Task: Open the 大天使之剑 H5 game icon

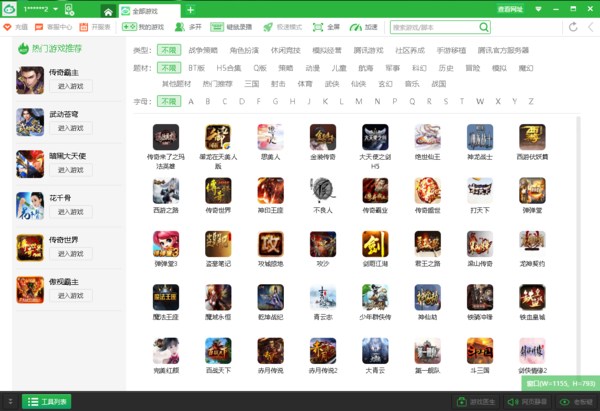Action: pos(375,137)
